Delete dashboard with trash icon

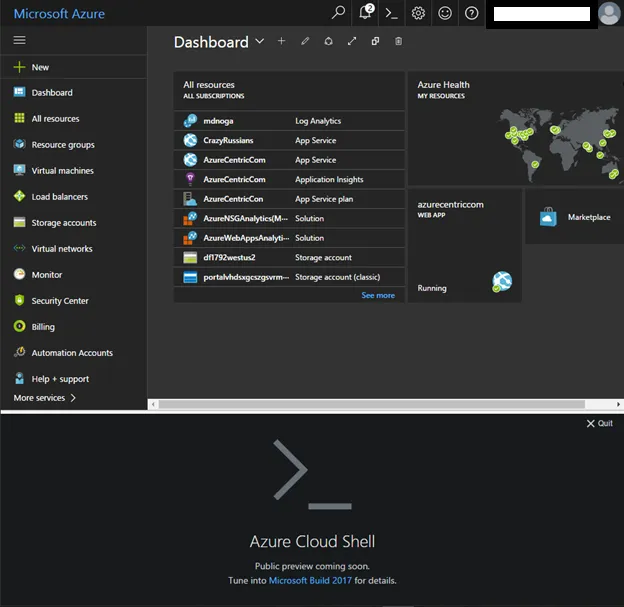coord(398,41)
